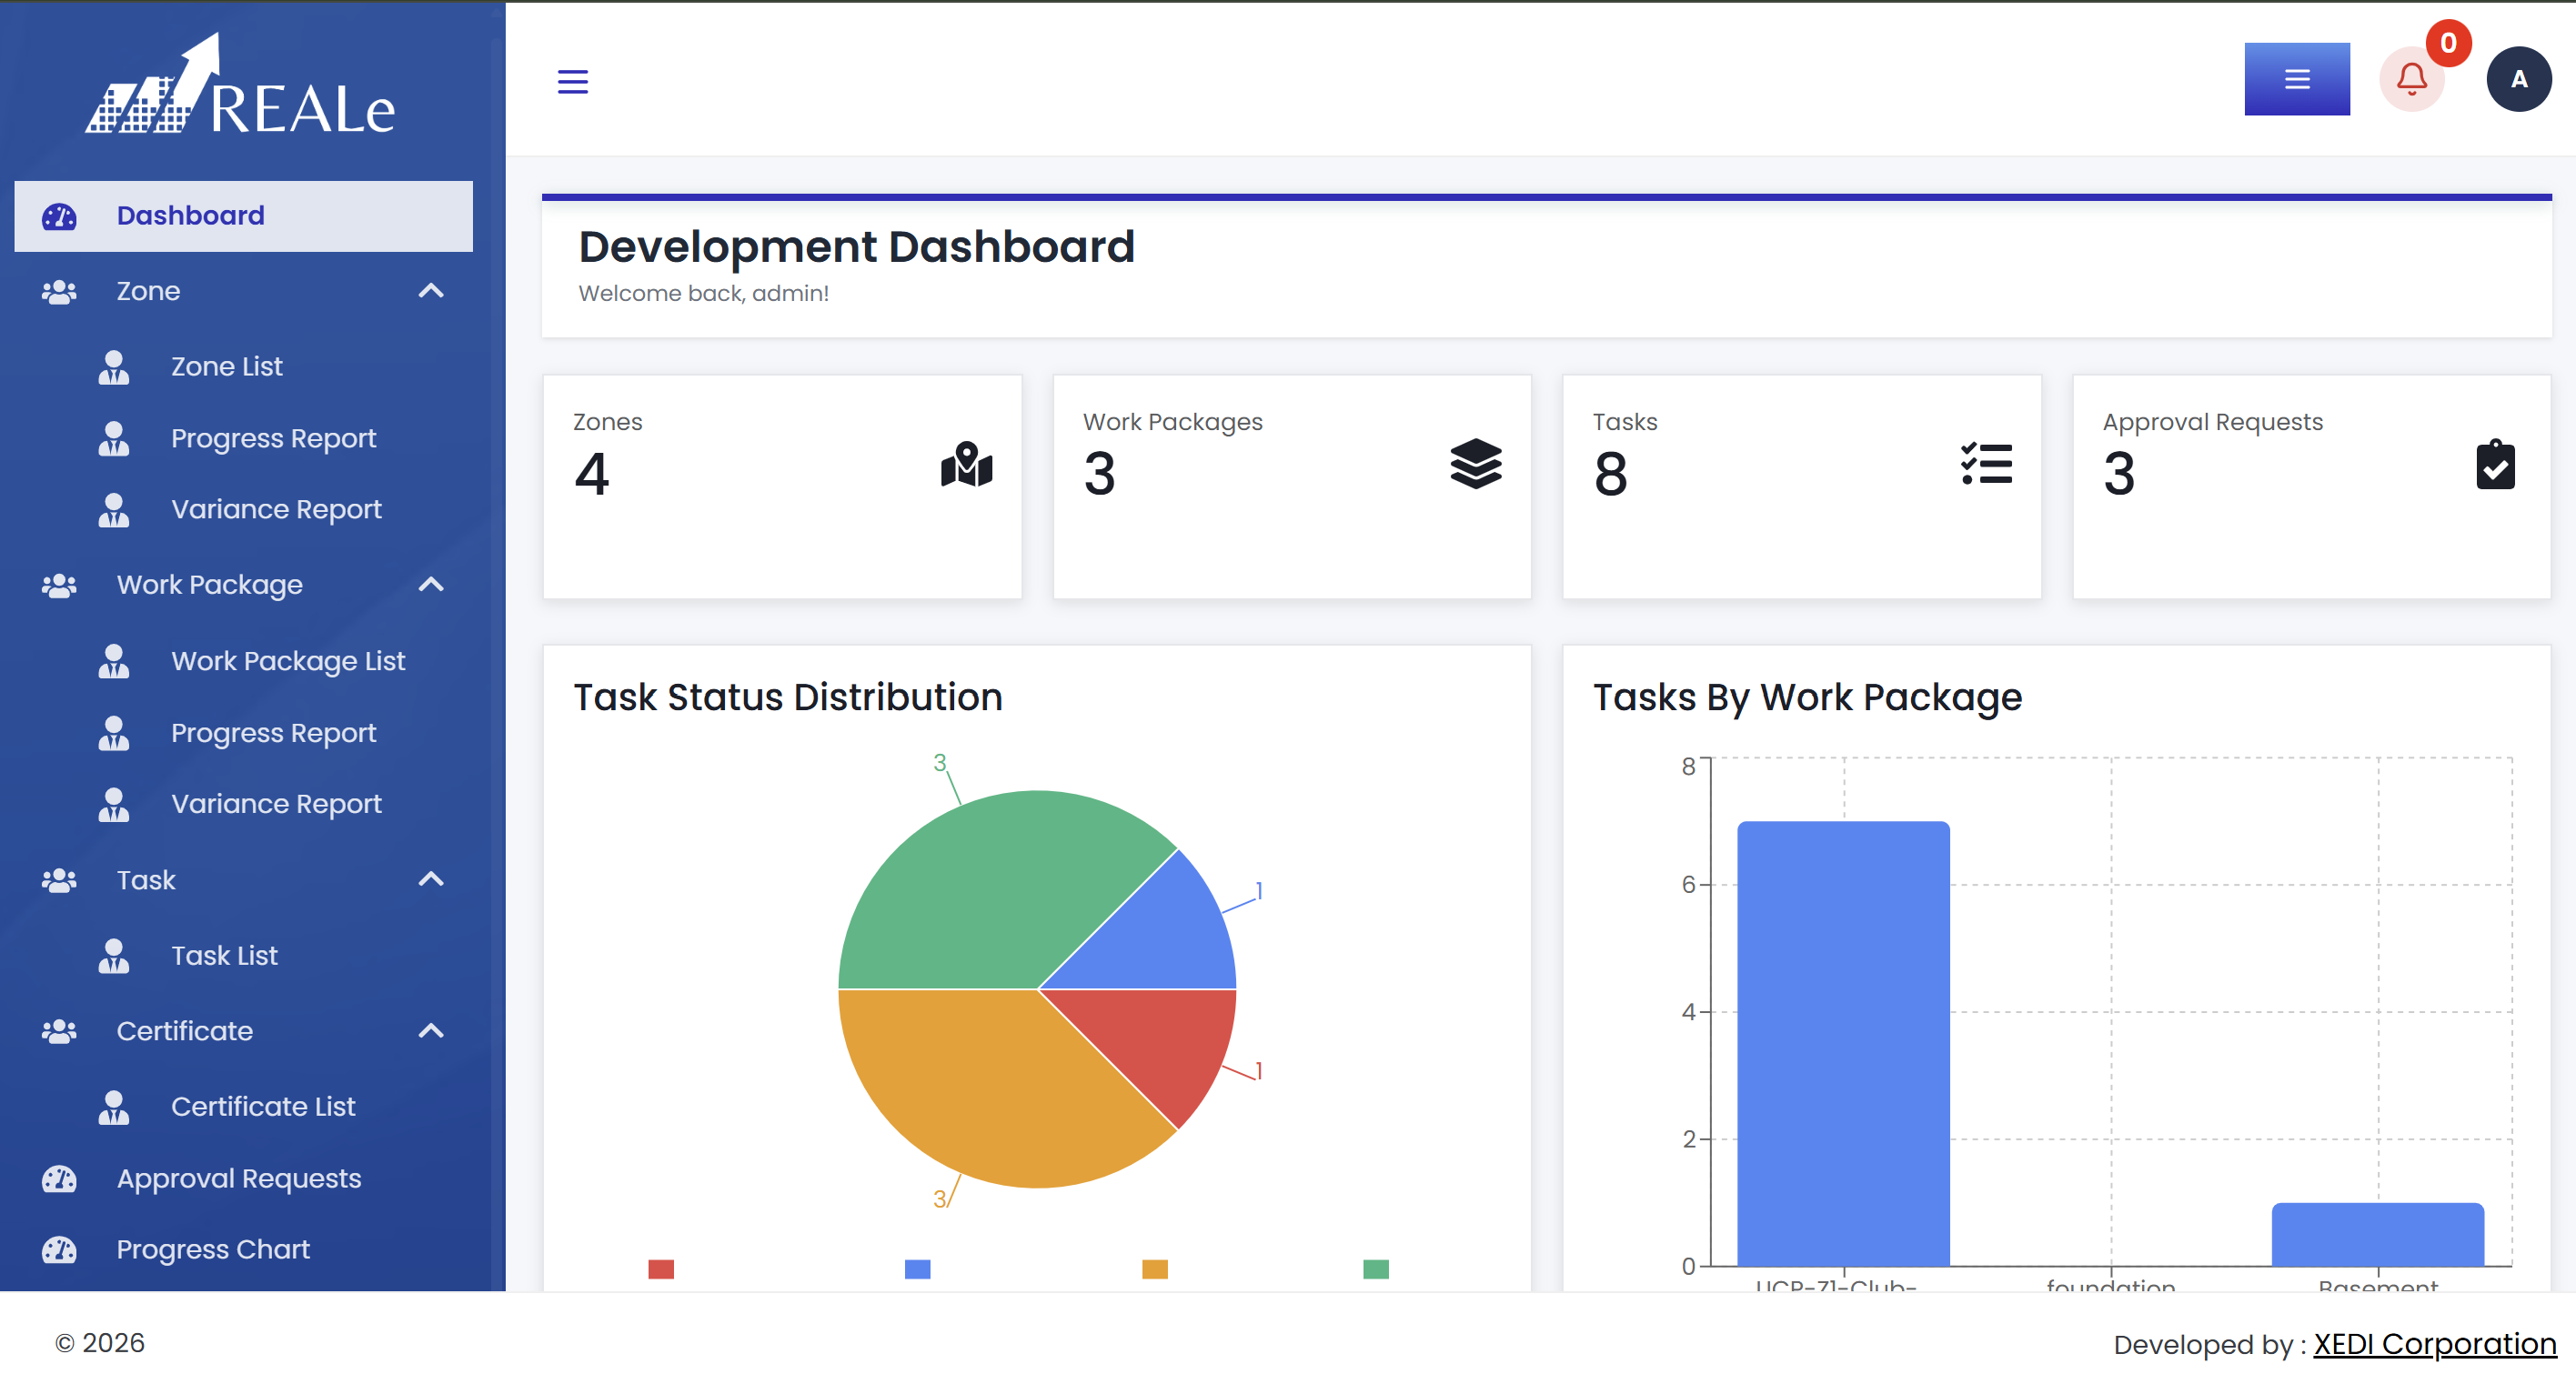The height and width of the screenshot is (1384, 2576).
Task: Follow the XEDI Corporation link
Action: [x=2434, y=1343]
